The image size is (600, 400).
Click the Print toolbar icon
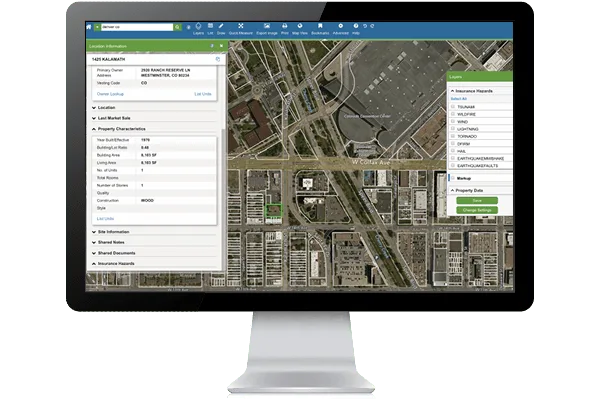[x=284, y=29]
